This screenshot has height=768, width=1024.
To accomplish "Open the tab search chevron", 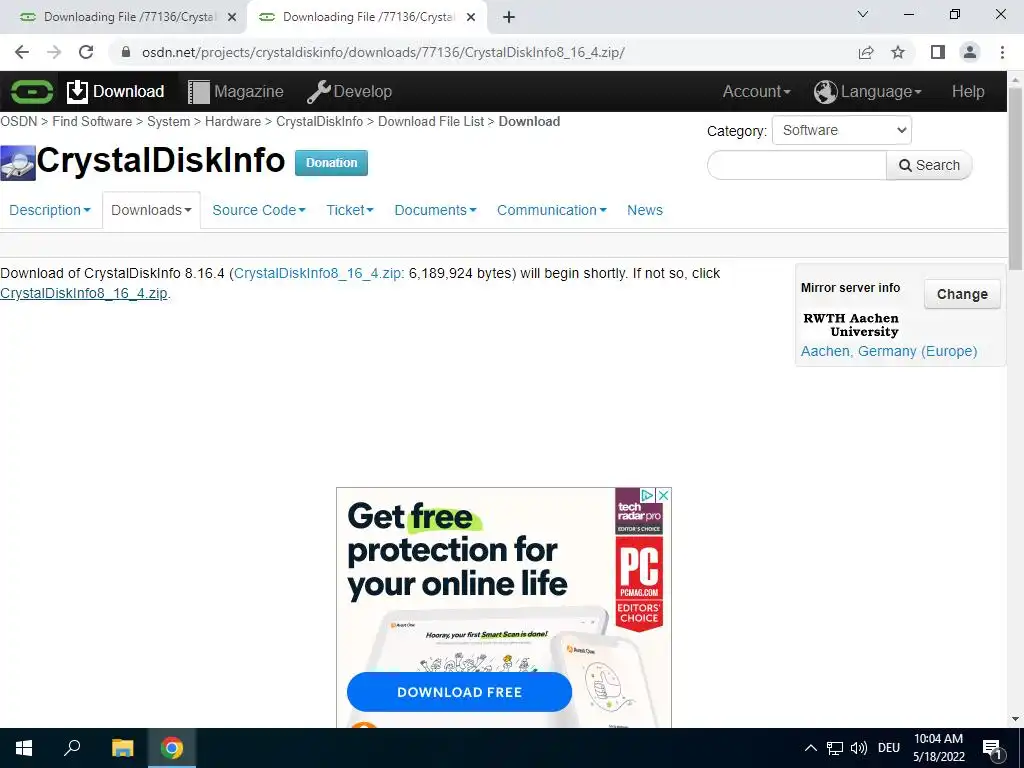I will (x=863, y=14).
